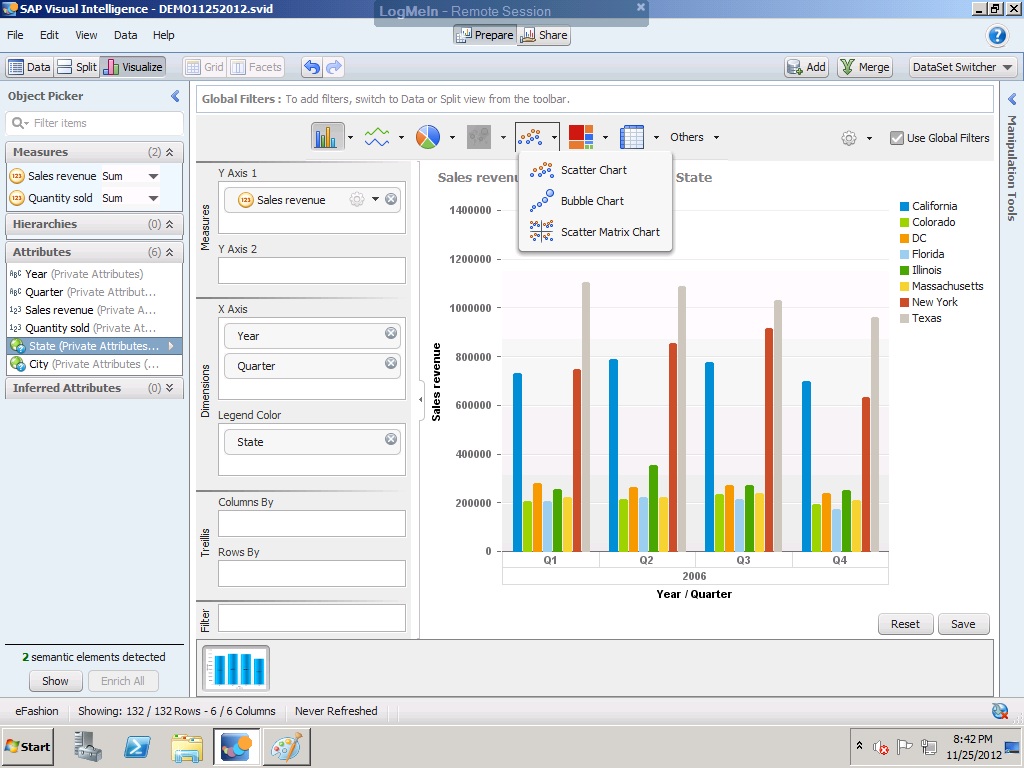Viewport: 1024px width, 768px height.
Task: Select the City attribute in Object Picker
Action: coord(94,364)
